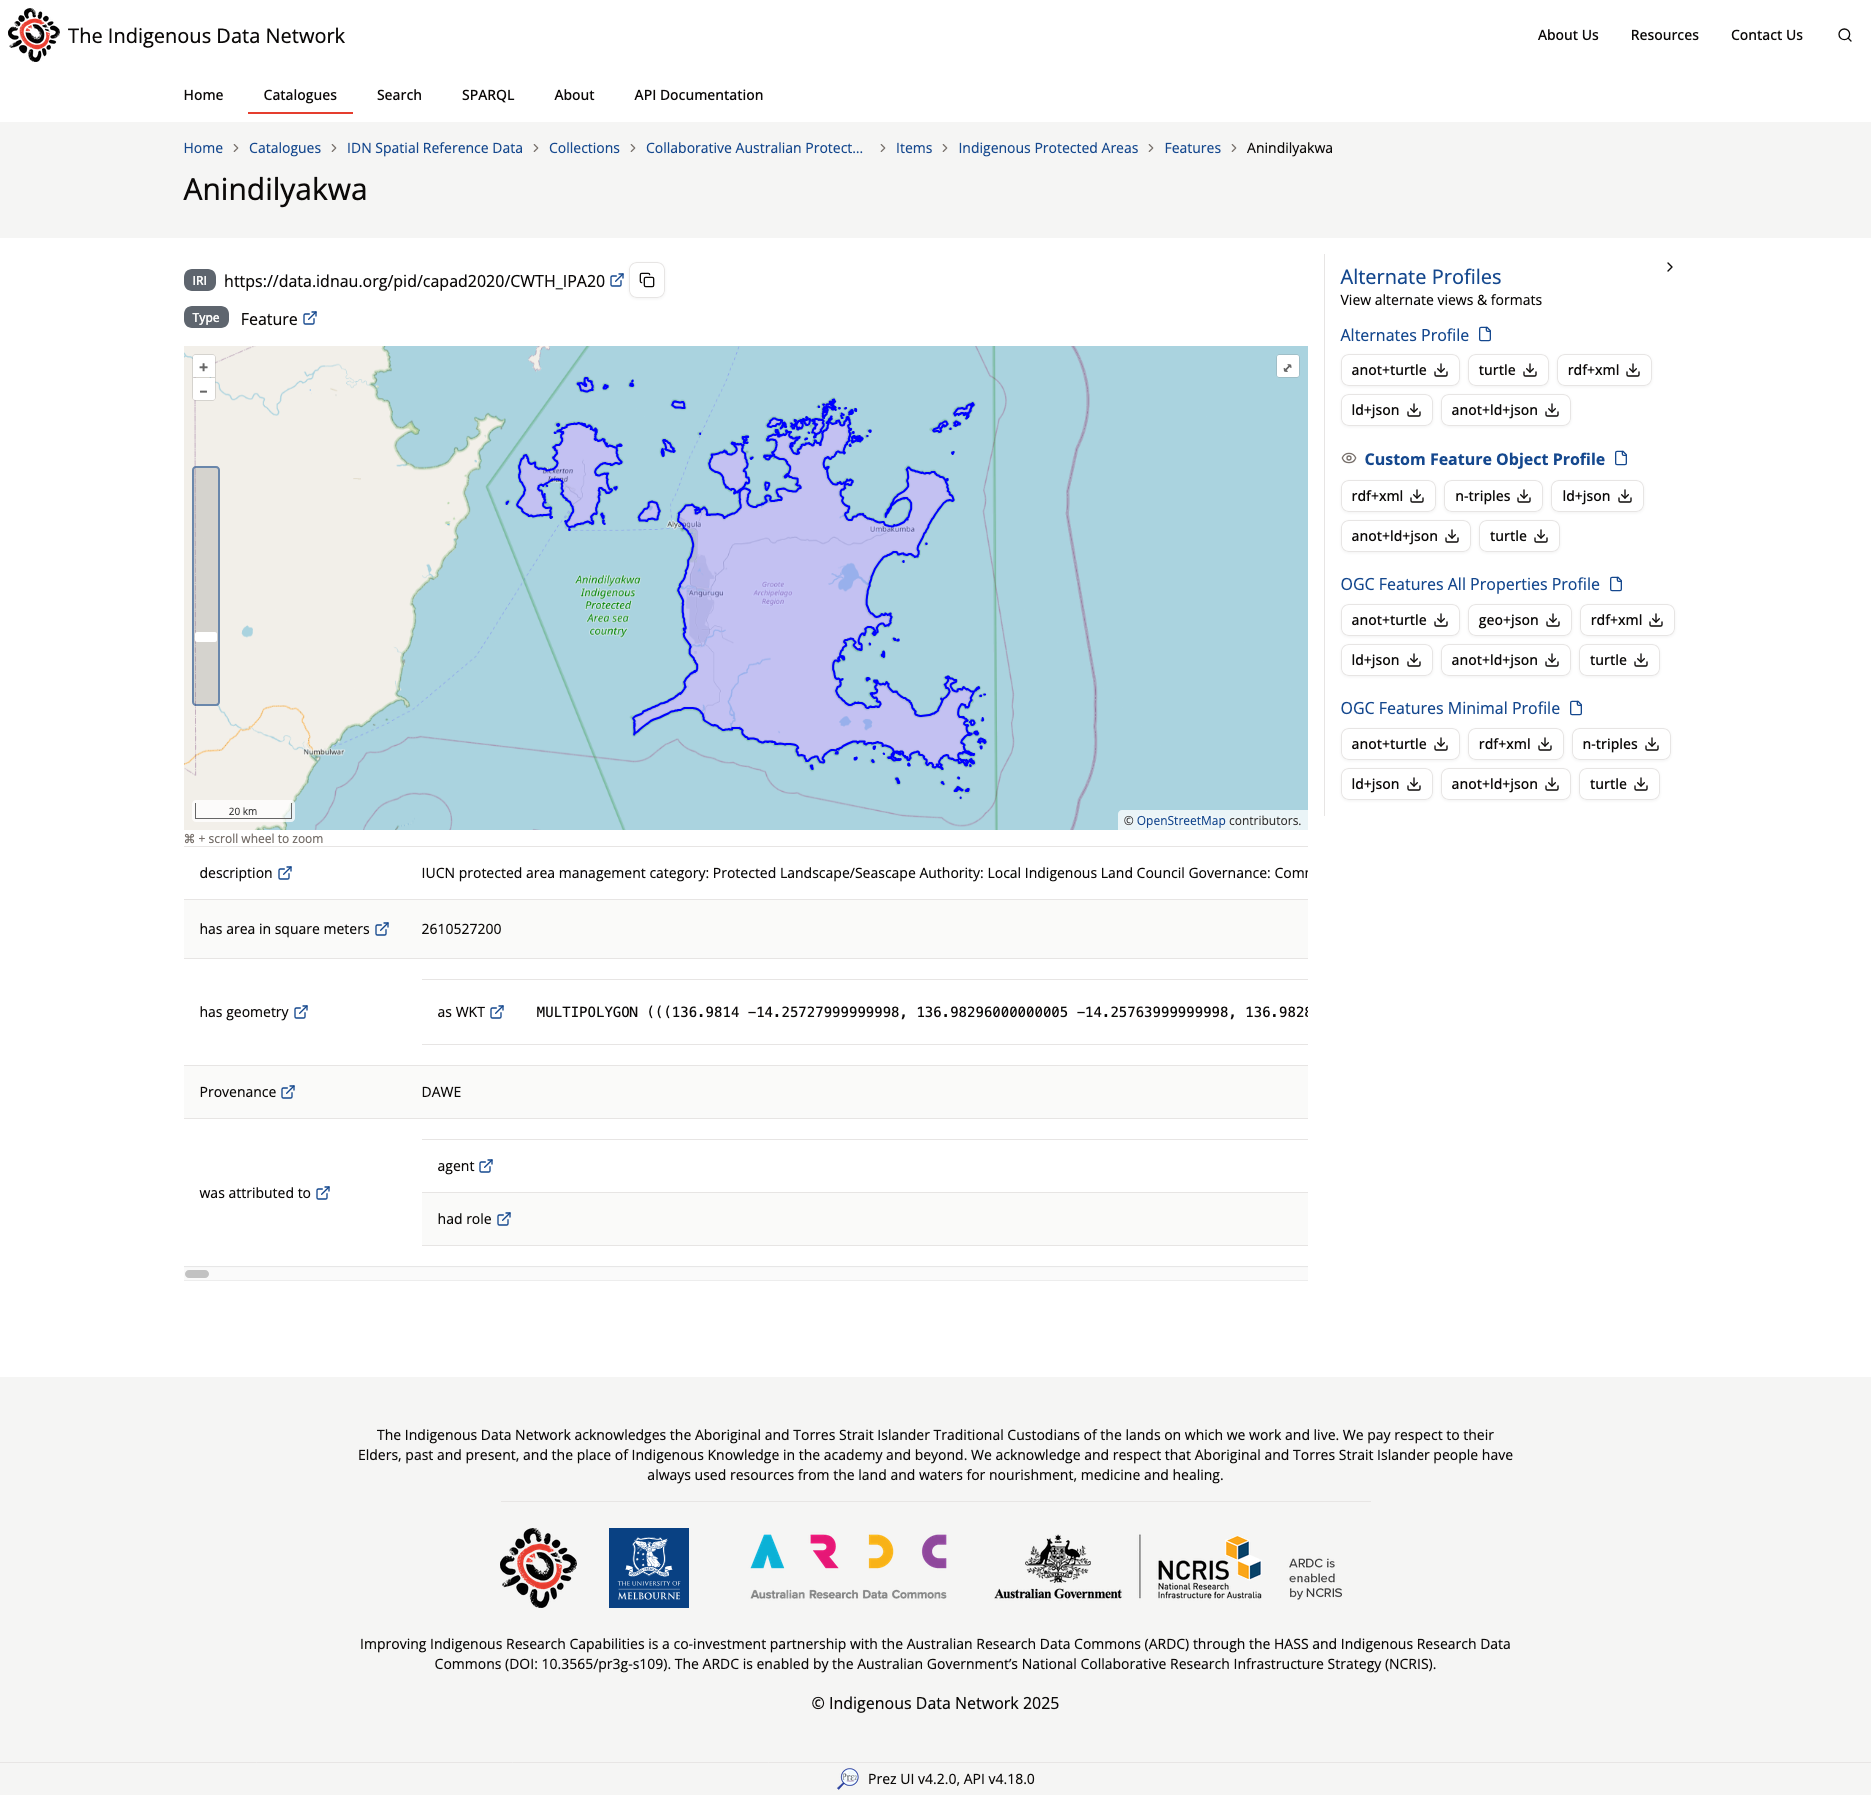The image size is (1871, 1795).
Task: Open the About Us menu item
Action: (x=1567, y=35)
